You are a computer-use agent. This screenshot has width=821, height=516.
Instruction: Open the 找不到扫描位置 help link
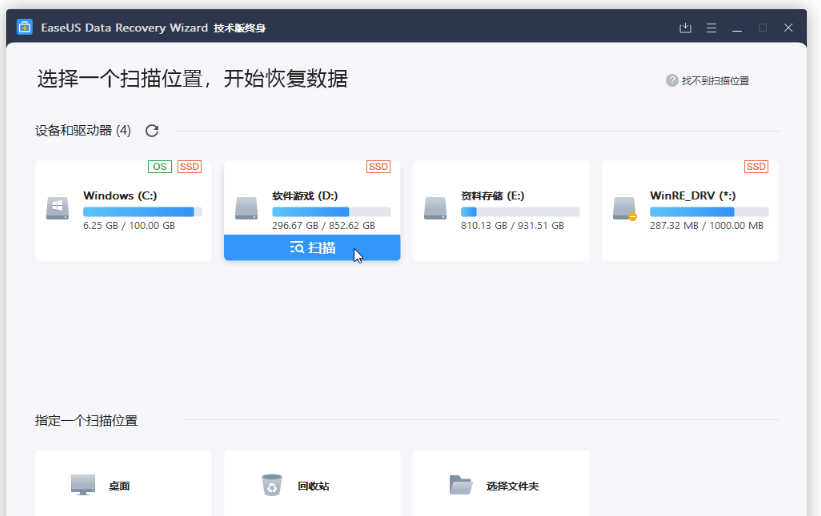click(714, 81)
